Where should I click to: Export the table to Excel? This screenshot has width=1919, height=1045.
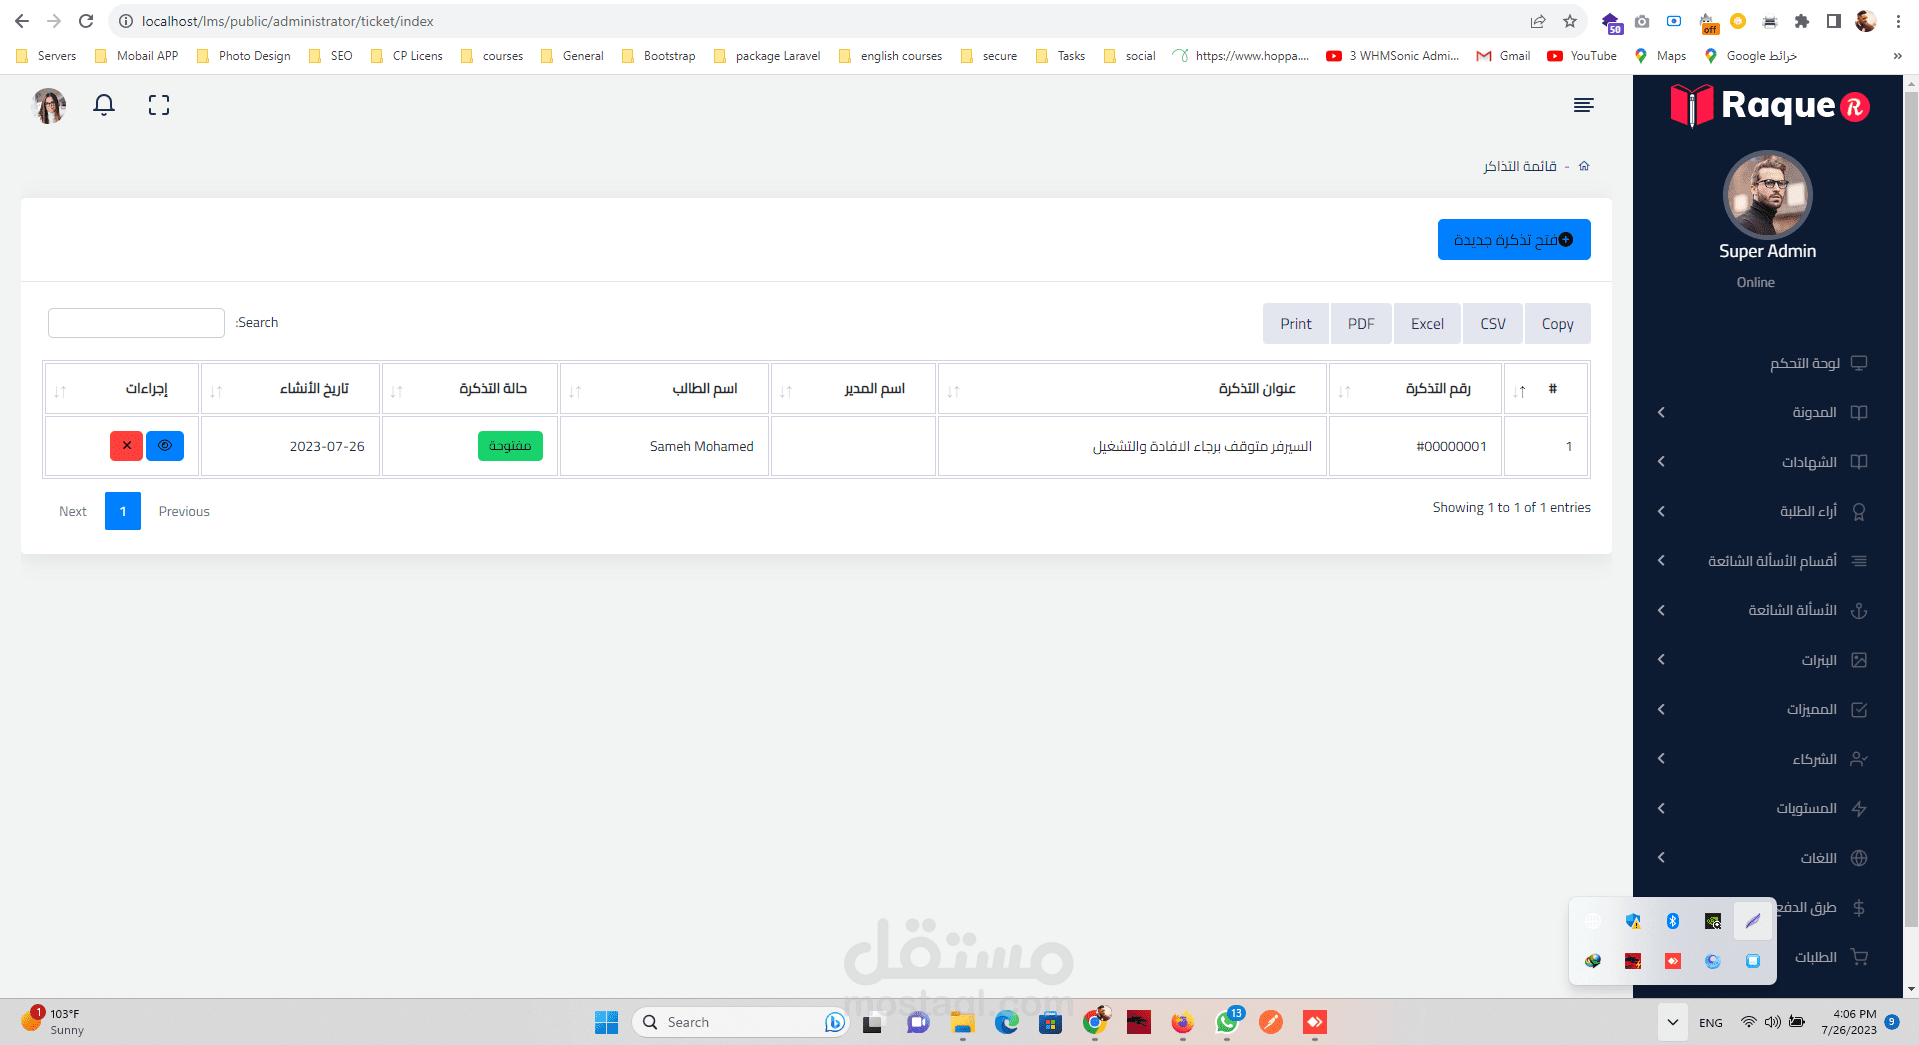tap(1427, 324)
